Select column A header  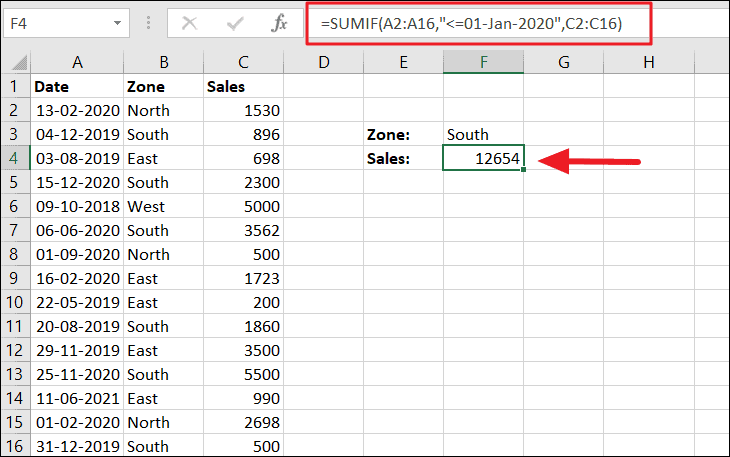pos(77,63)
